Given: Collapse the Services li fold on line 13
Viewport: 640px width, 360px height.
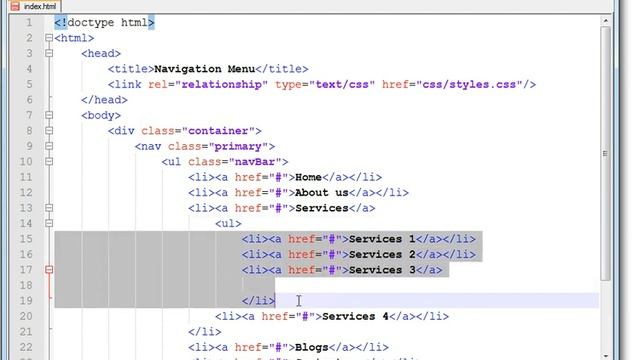Looking at the screenshot, I should (x=49, y=208).
